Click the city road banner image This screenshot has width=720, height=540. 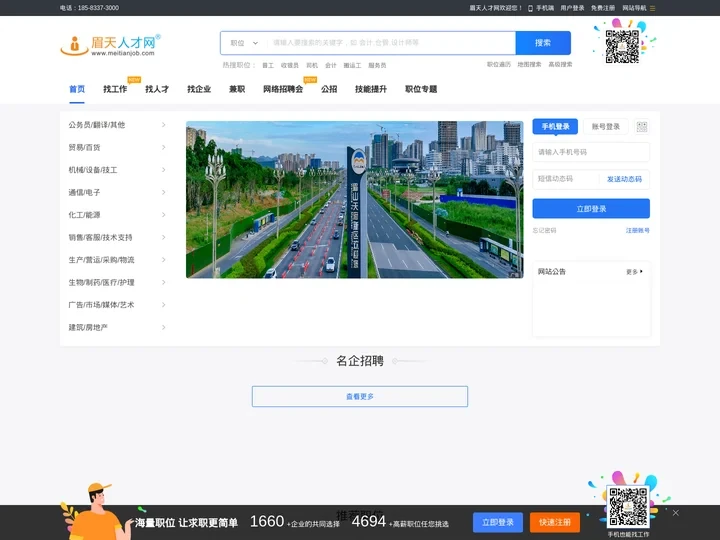coord(354,199)
